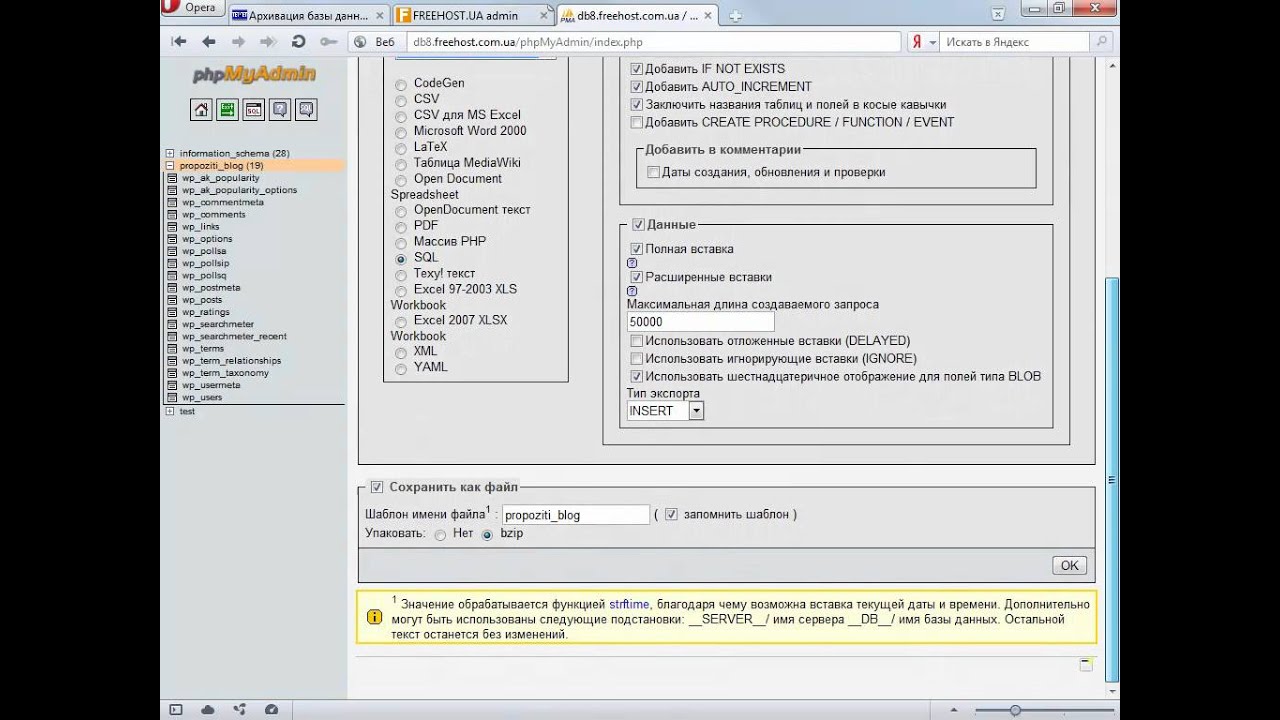
Task: Expand the information_schema database node
Action: point(170,153)
